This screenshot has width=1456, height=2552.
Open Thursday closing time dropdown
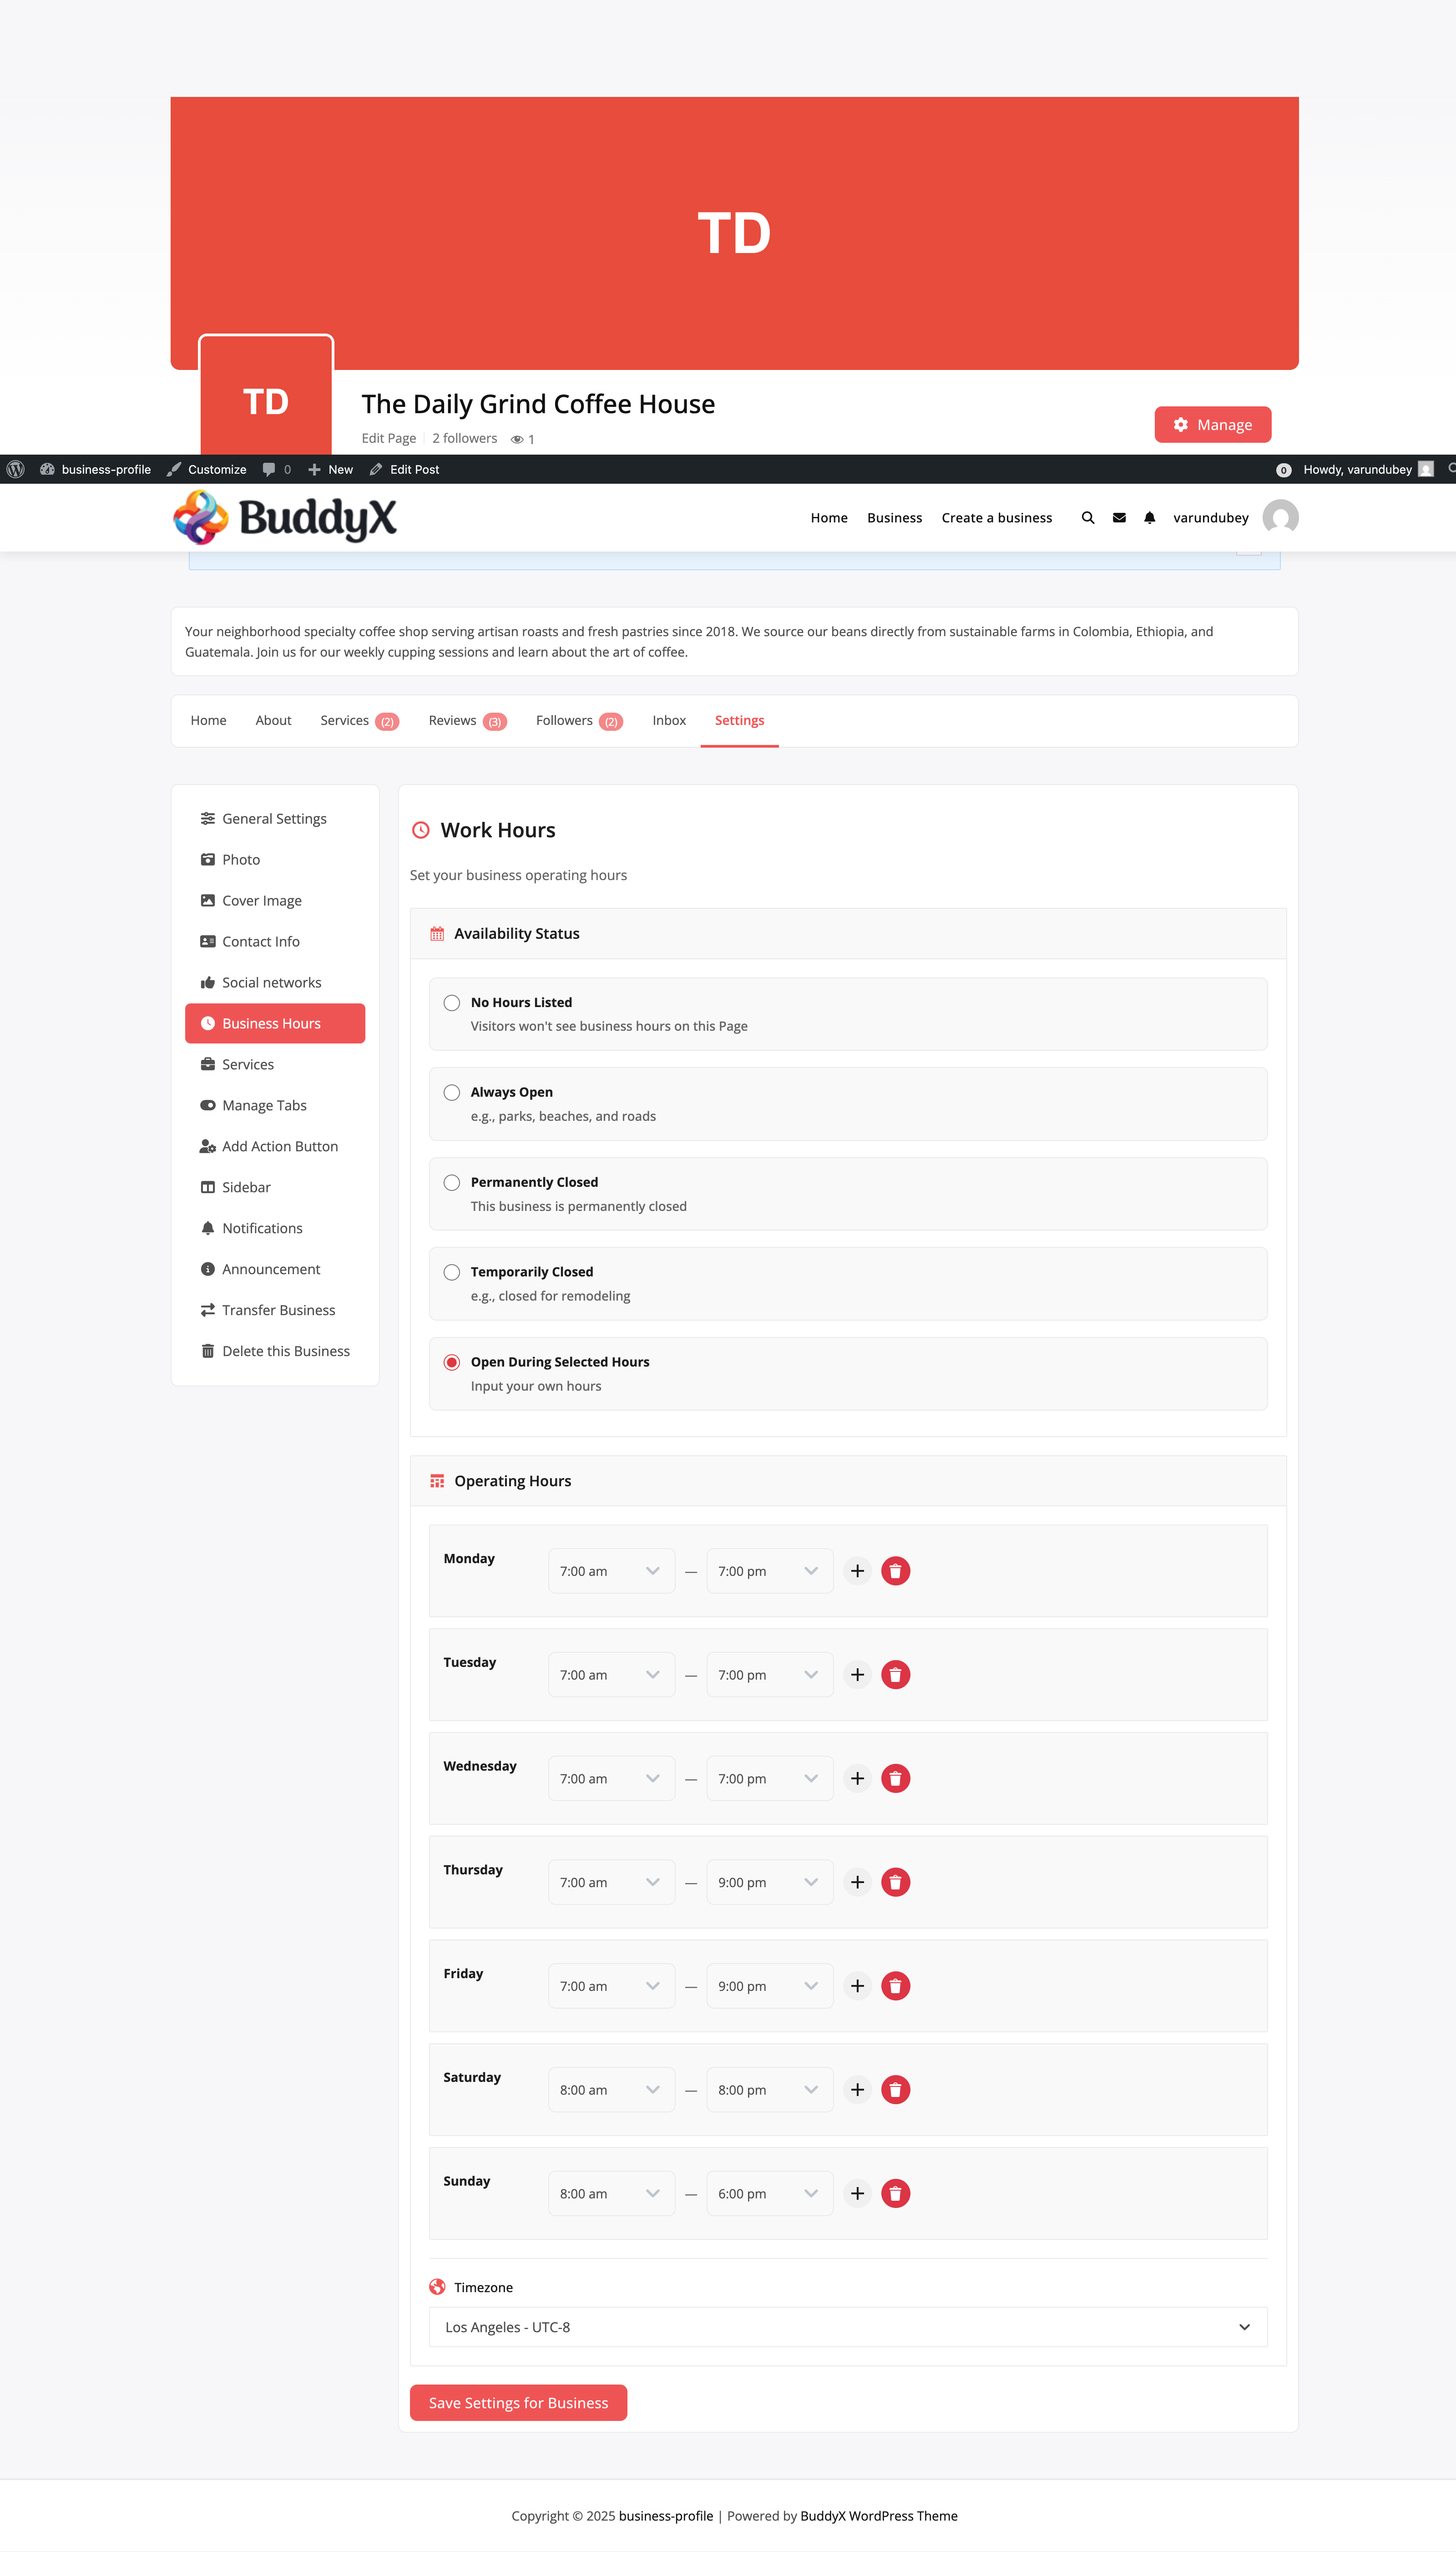pyautogui.click(x=769, y=1882)
